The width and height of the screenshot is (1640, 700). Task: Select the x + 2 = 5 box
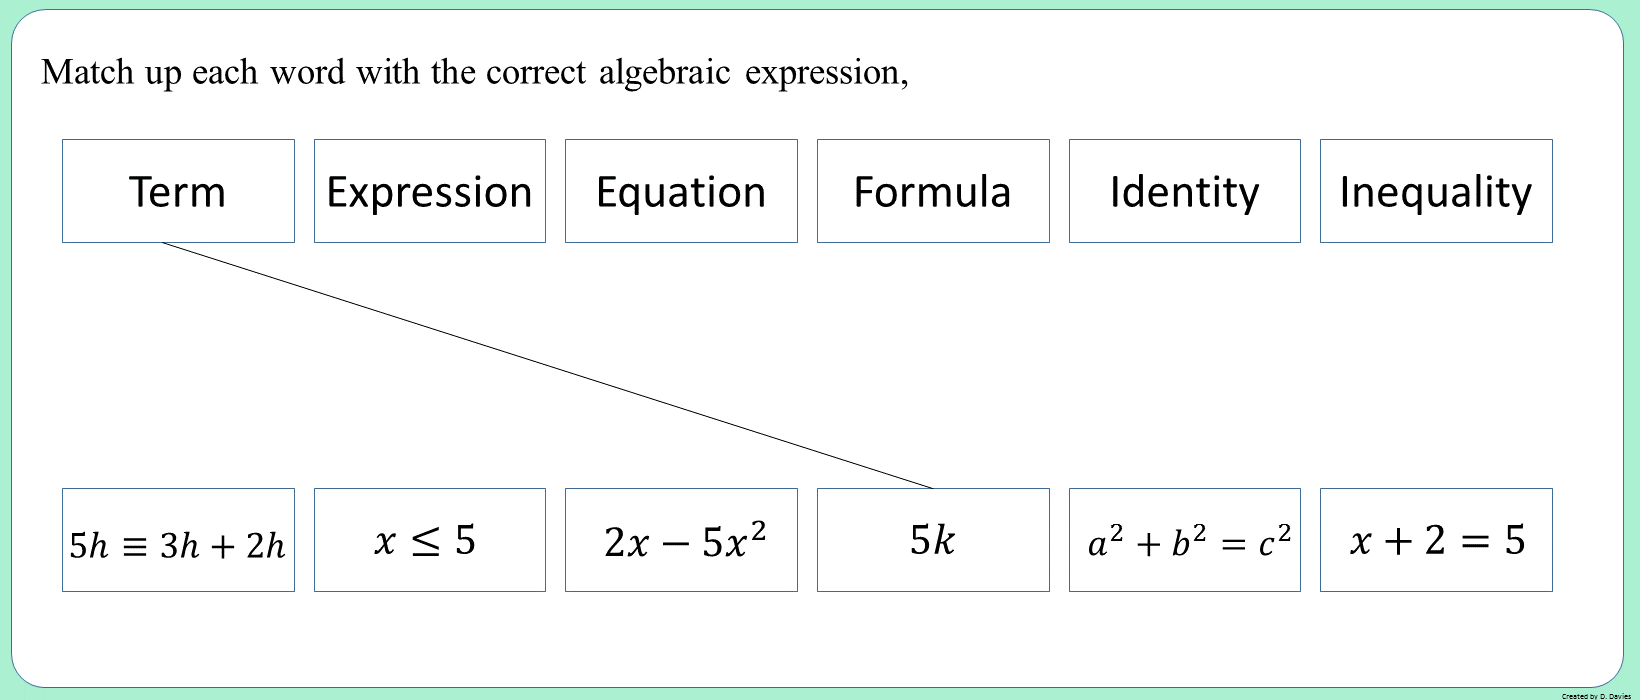click(1436, 540)
